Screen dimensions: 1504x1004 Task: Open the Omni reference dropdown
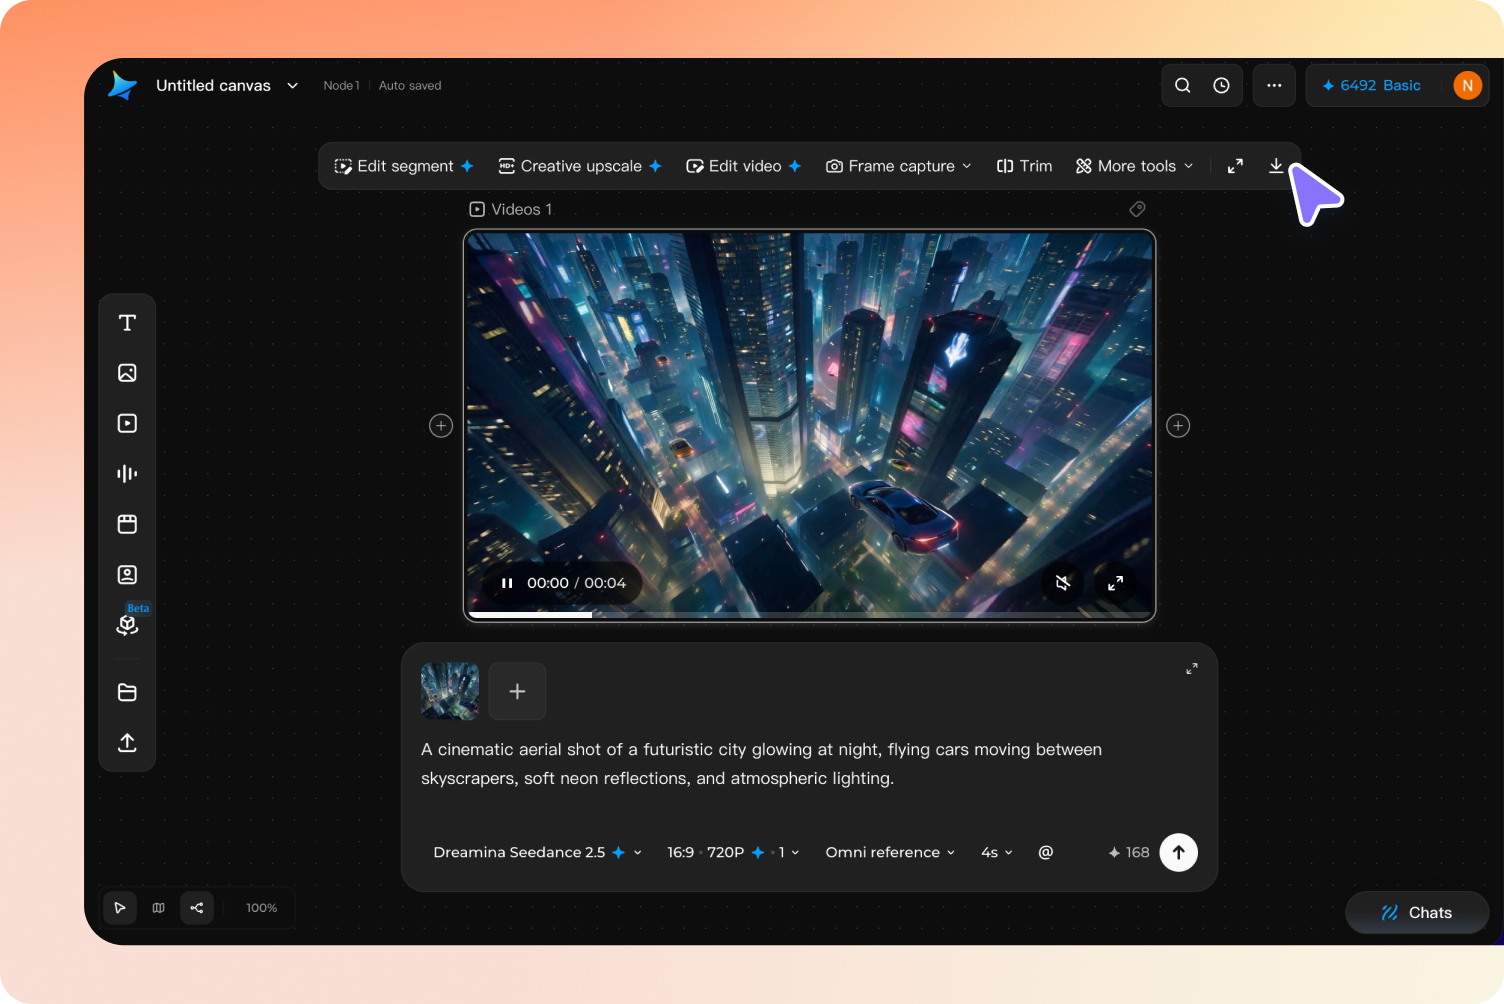(890, 852)
